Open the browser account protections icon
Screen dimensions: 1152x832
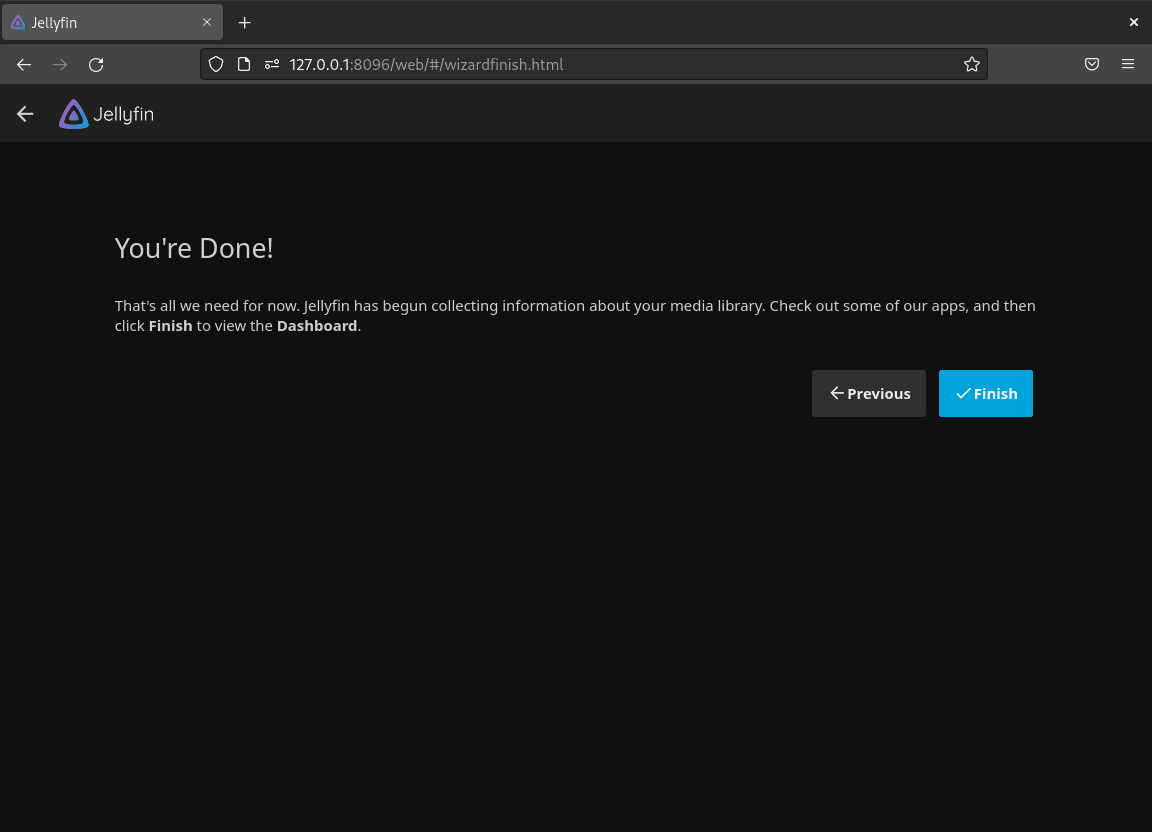click(1092, 64)
